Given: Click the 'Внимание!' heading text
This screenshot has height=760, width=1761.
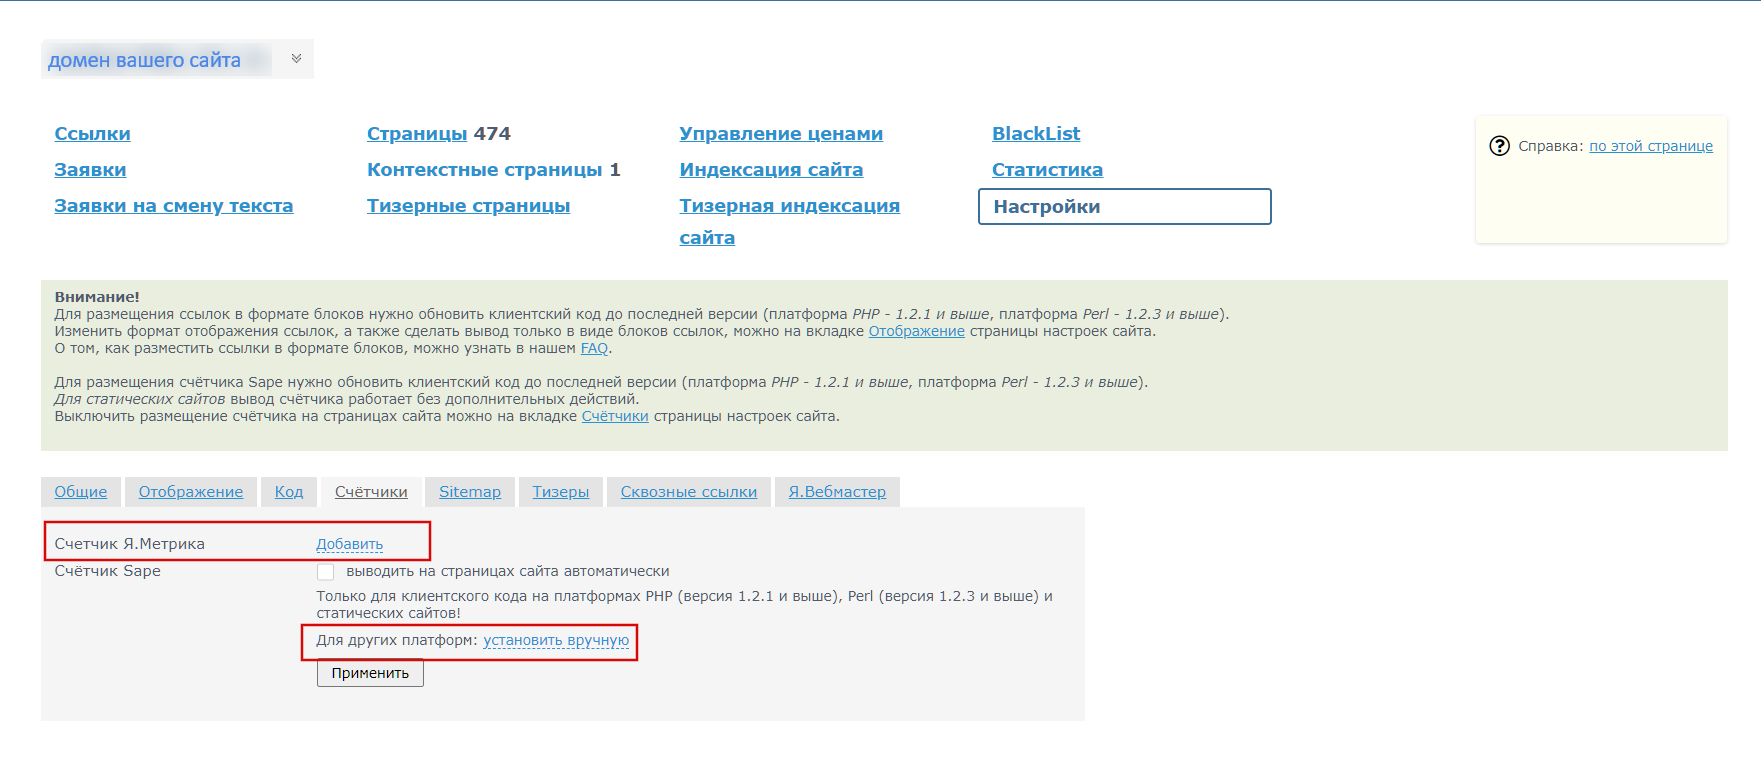Looking at the screenshot, I should tap(97, 297).
